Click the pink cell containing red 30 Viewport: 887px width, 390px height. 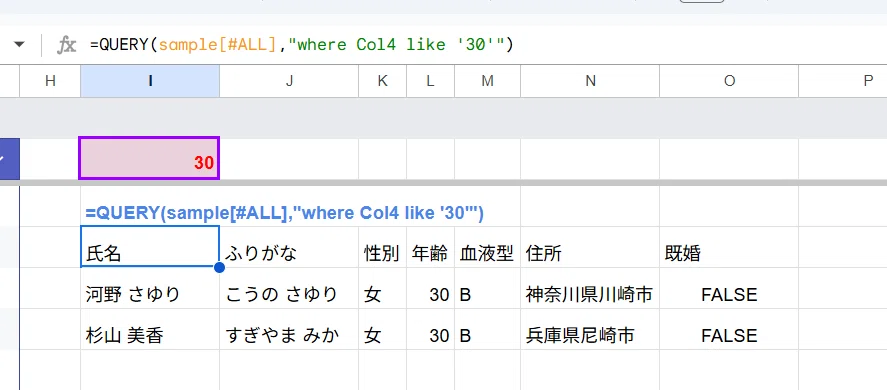[149, 158]
